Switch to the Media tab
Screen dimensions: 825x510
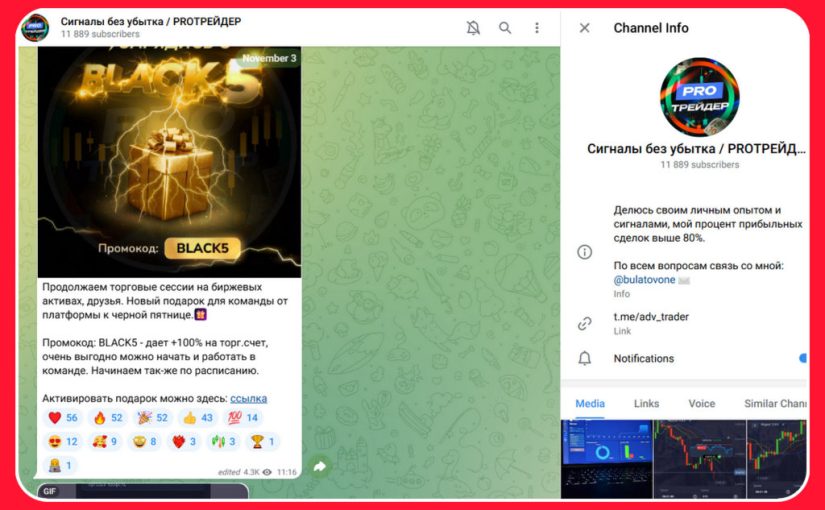pos(590,404)
